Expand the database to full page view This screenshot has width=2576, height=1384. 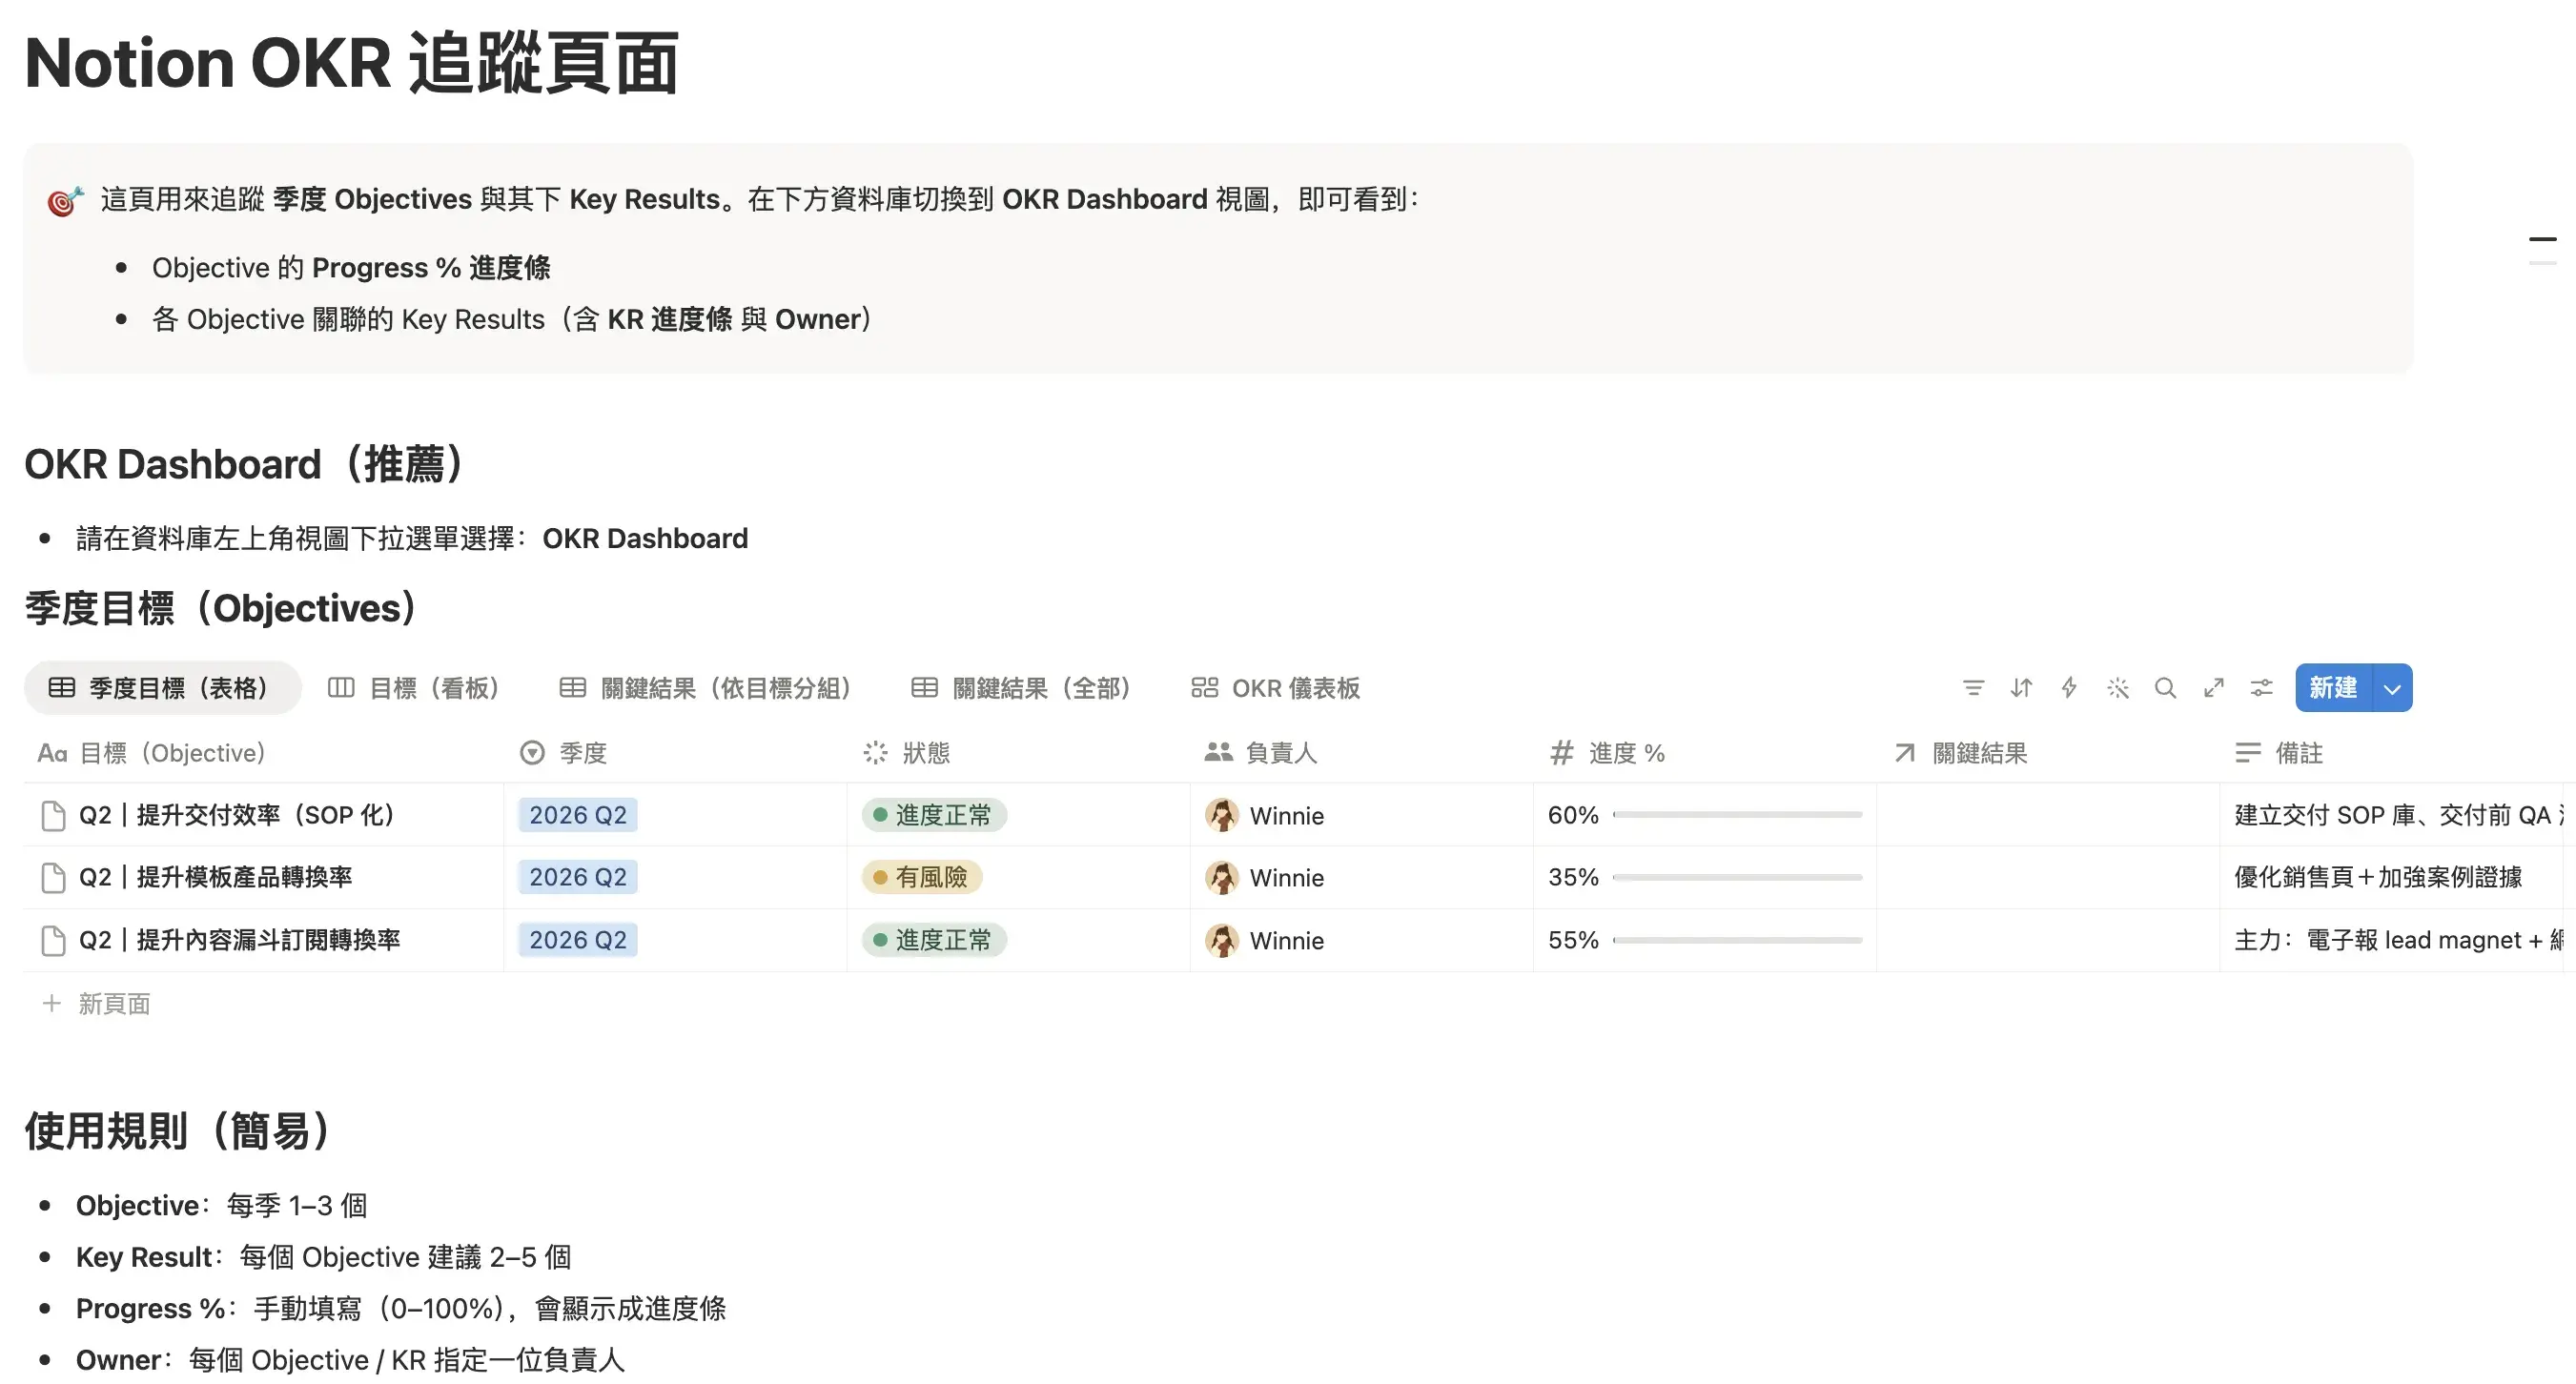(2214, 688)
